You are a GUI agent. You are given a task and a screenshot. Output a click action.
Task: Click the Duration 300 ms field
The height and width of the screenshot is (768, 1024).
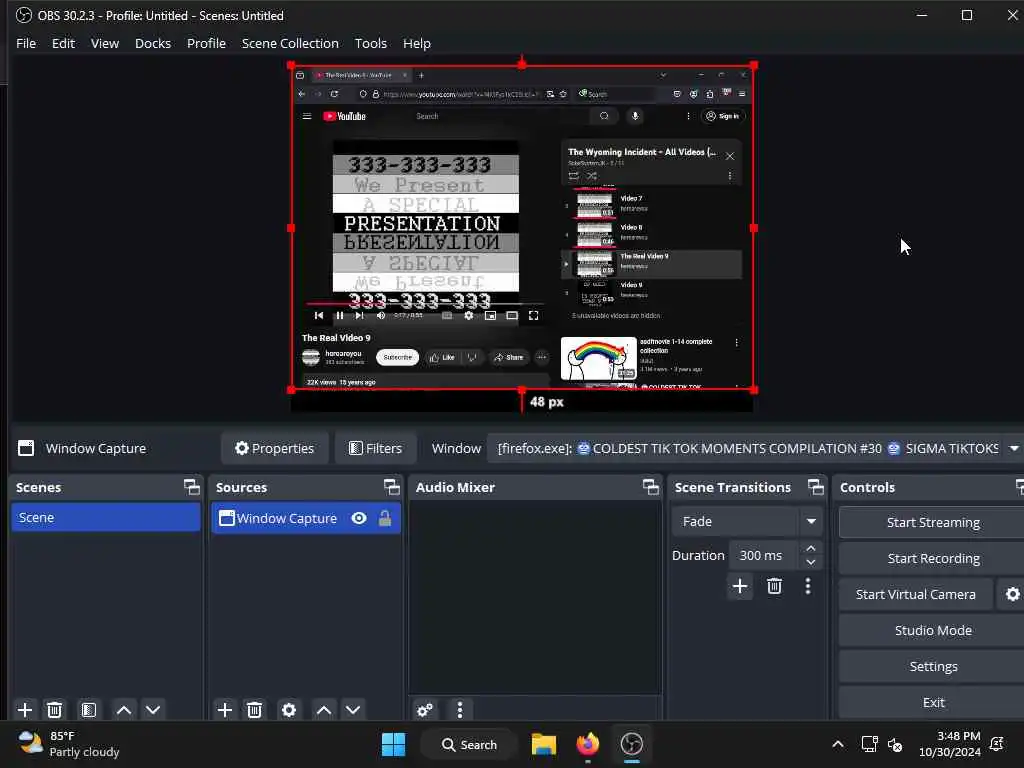coord(763,555)
